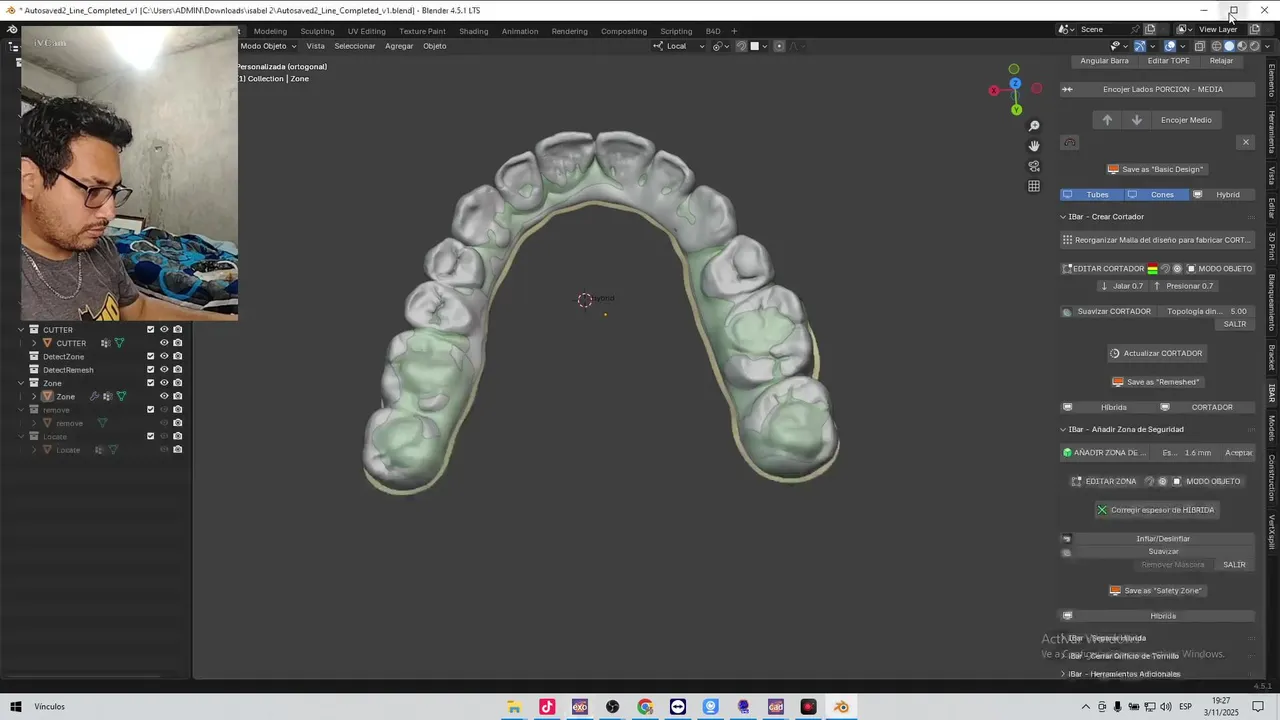Switch orthographic perspective with grid gizmo icon
This screenshot has height=720, width=1280.
click(1034, 186)
